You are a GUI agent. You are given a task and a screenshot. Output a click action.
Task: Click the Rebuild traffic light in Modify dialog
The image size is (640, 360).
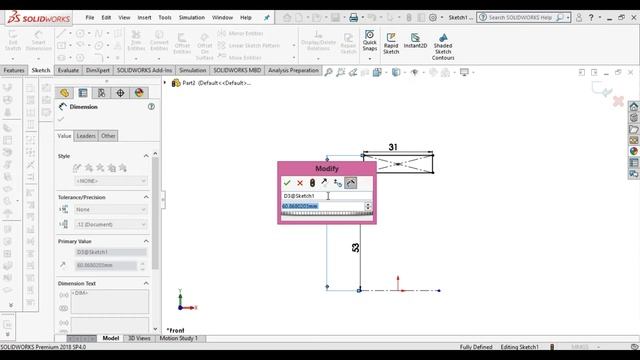coord(312,183)
